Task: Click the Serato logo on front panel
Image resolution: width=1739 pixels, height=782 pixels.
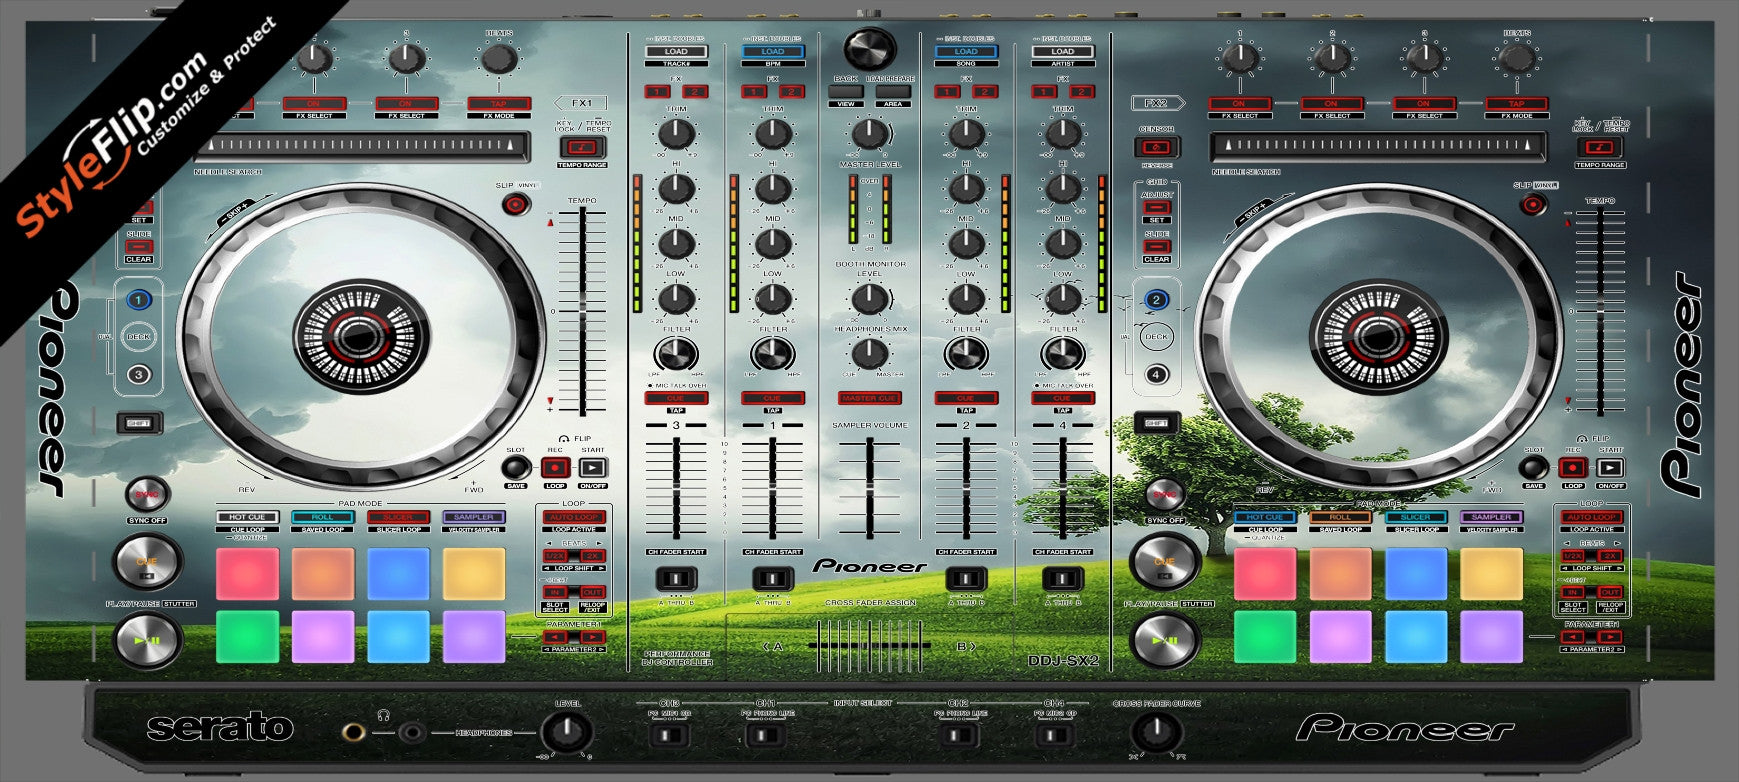Action: pyautogui.click(x=220, y=728)
